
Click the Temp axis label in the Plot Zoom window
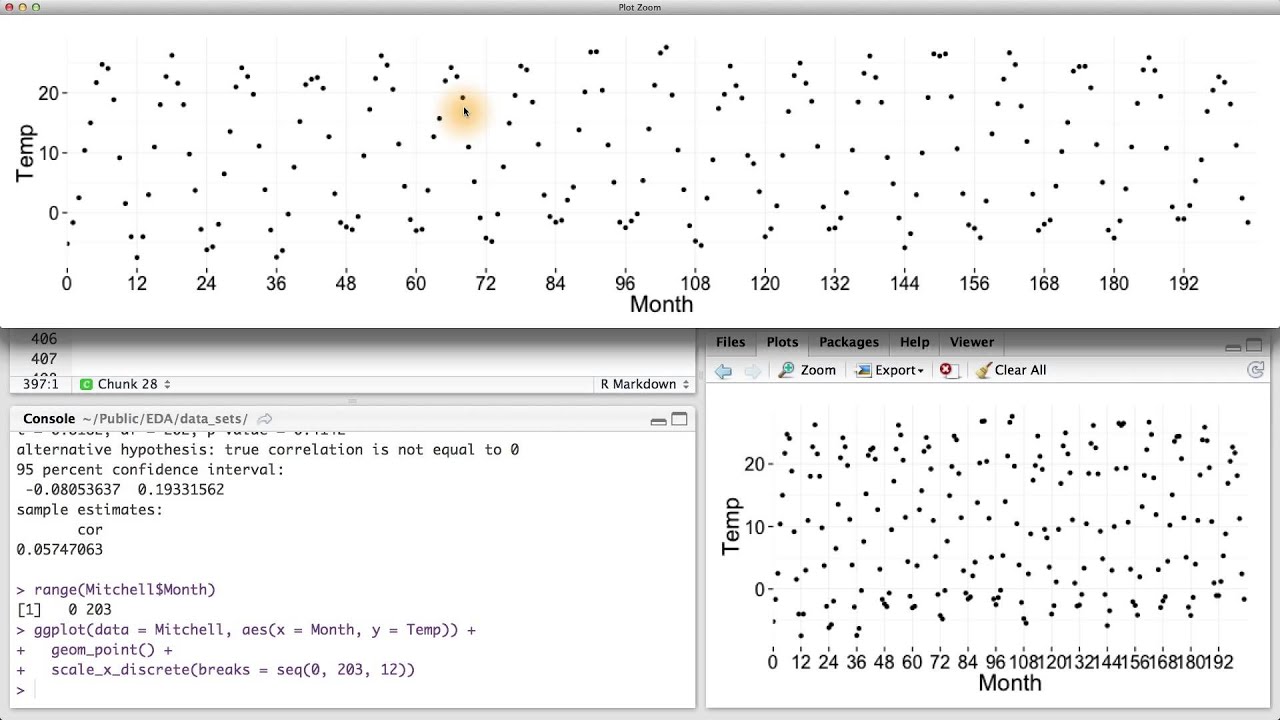[x=25, y=153]
